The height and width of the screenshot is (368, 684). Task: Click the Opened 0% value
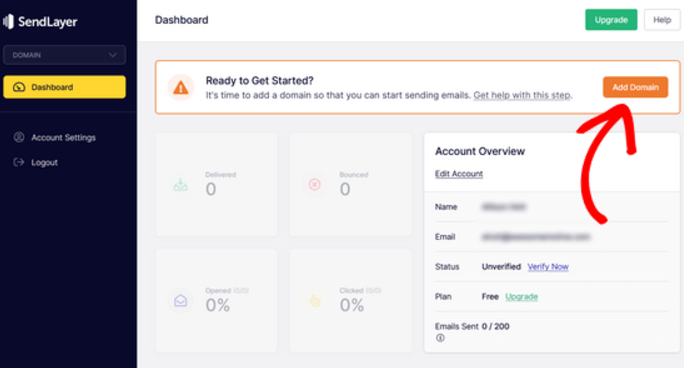coord(218,305)
